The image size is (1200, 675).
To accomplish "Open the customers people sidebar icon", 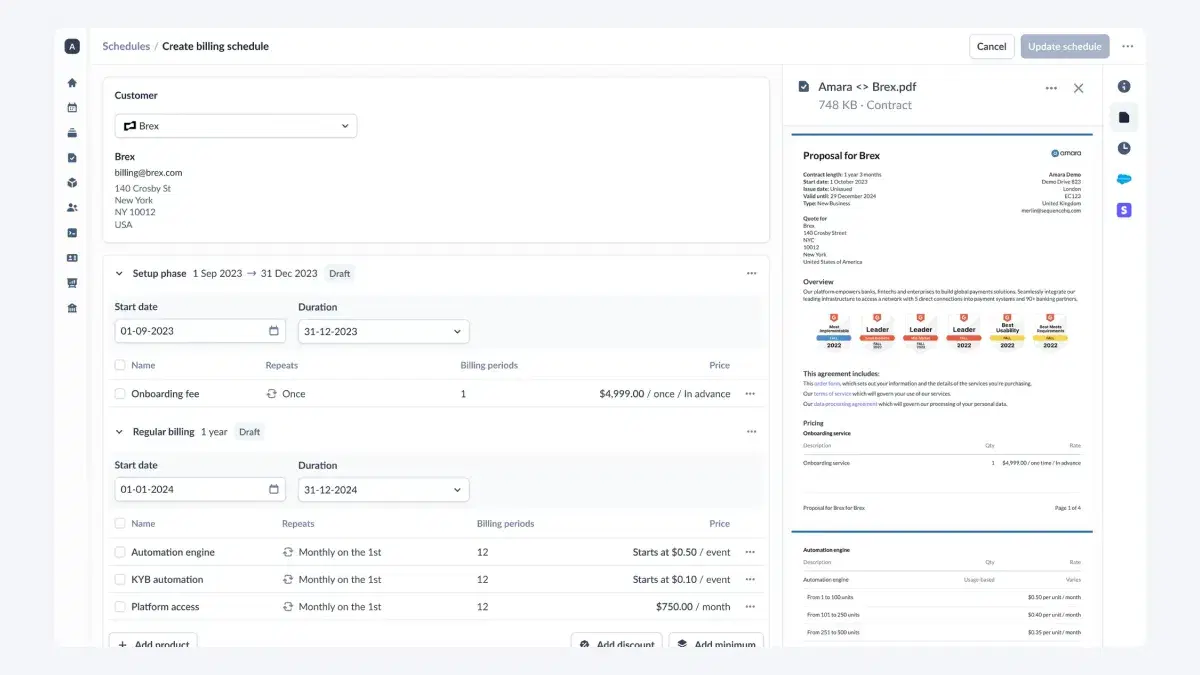I will point(72,208).
